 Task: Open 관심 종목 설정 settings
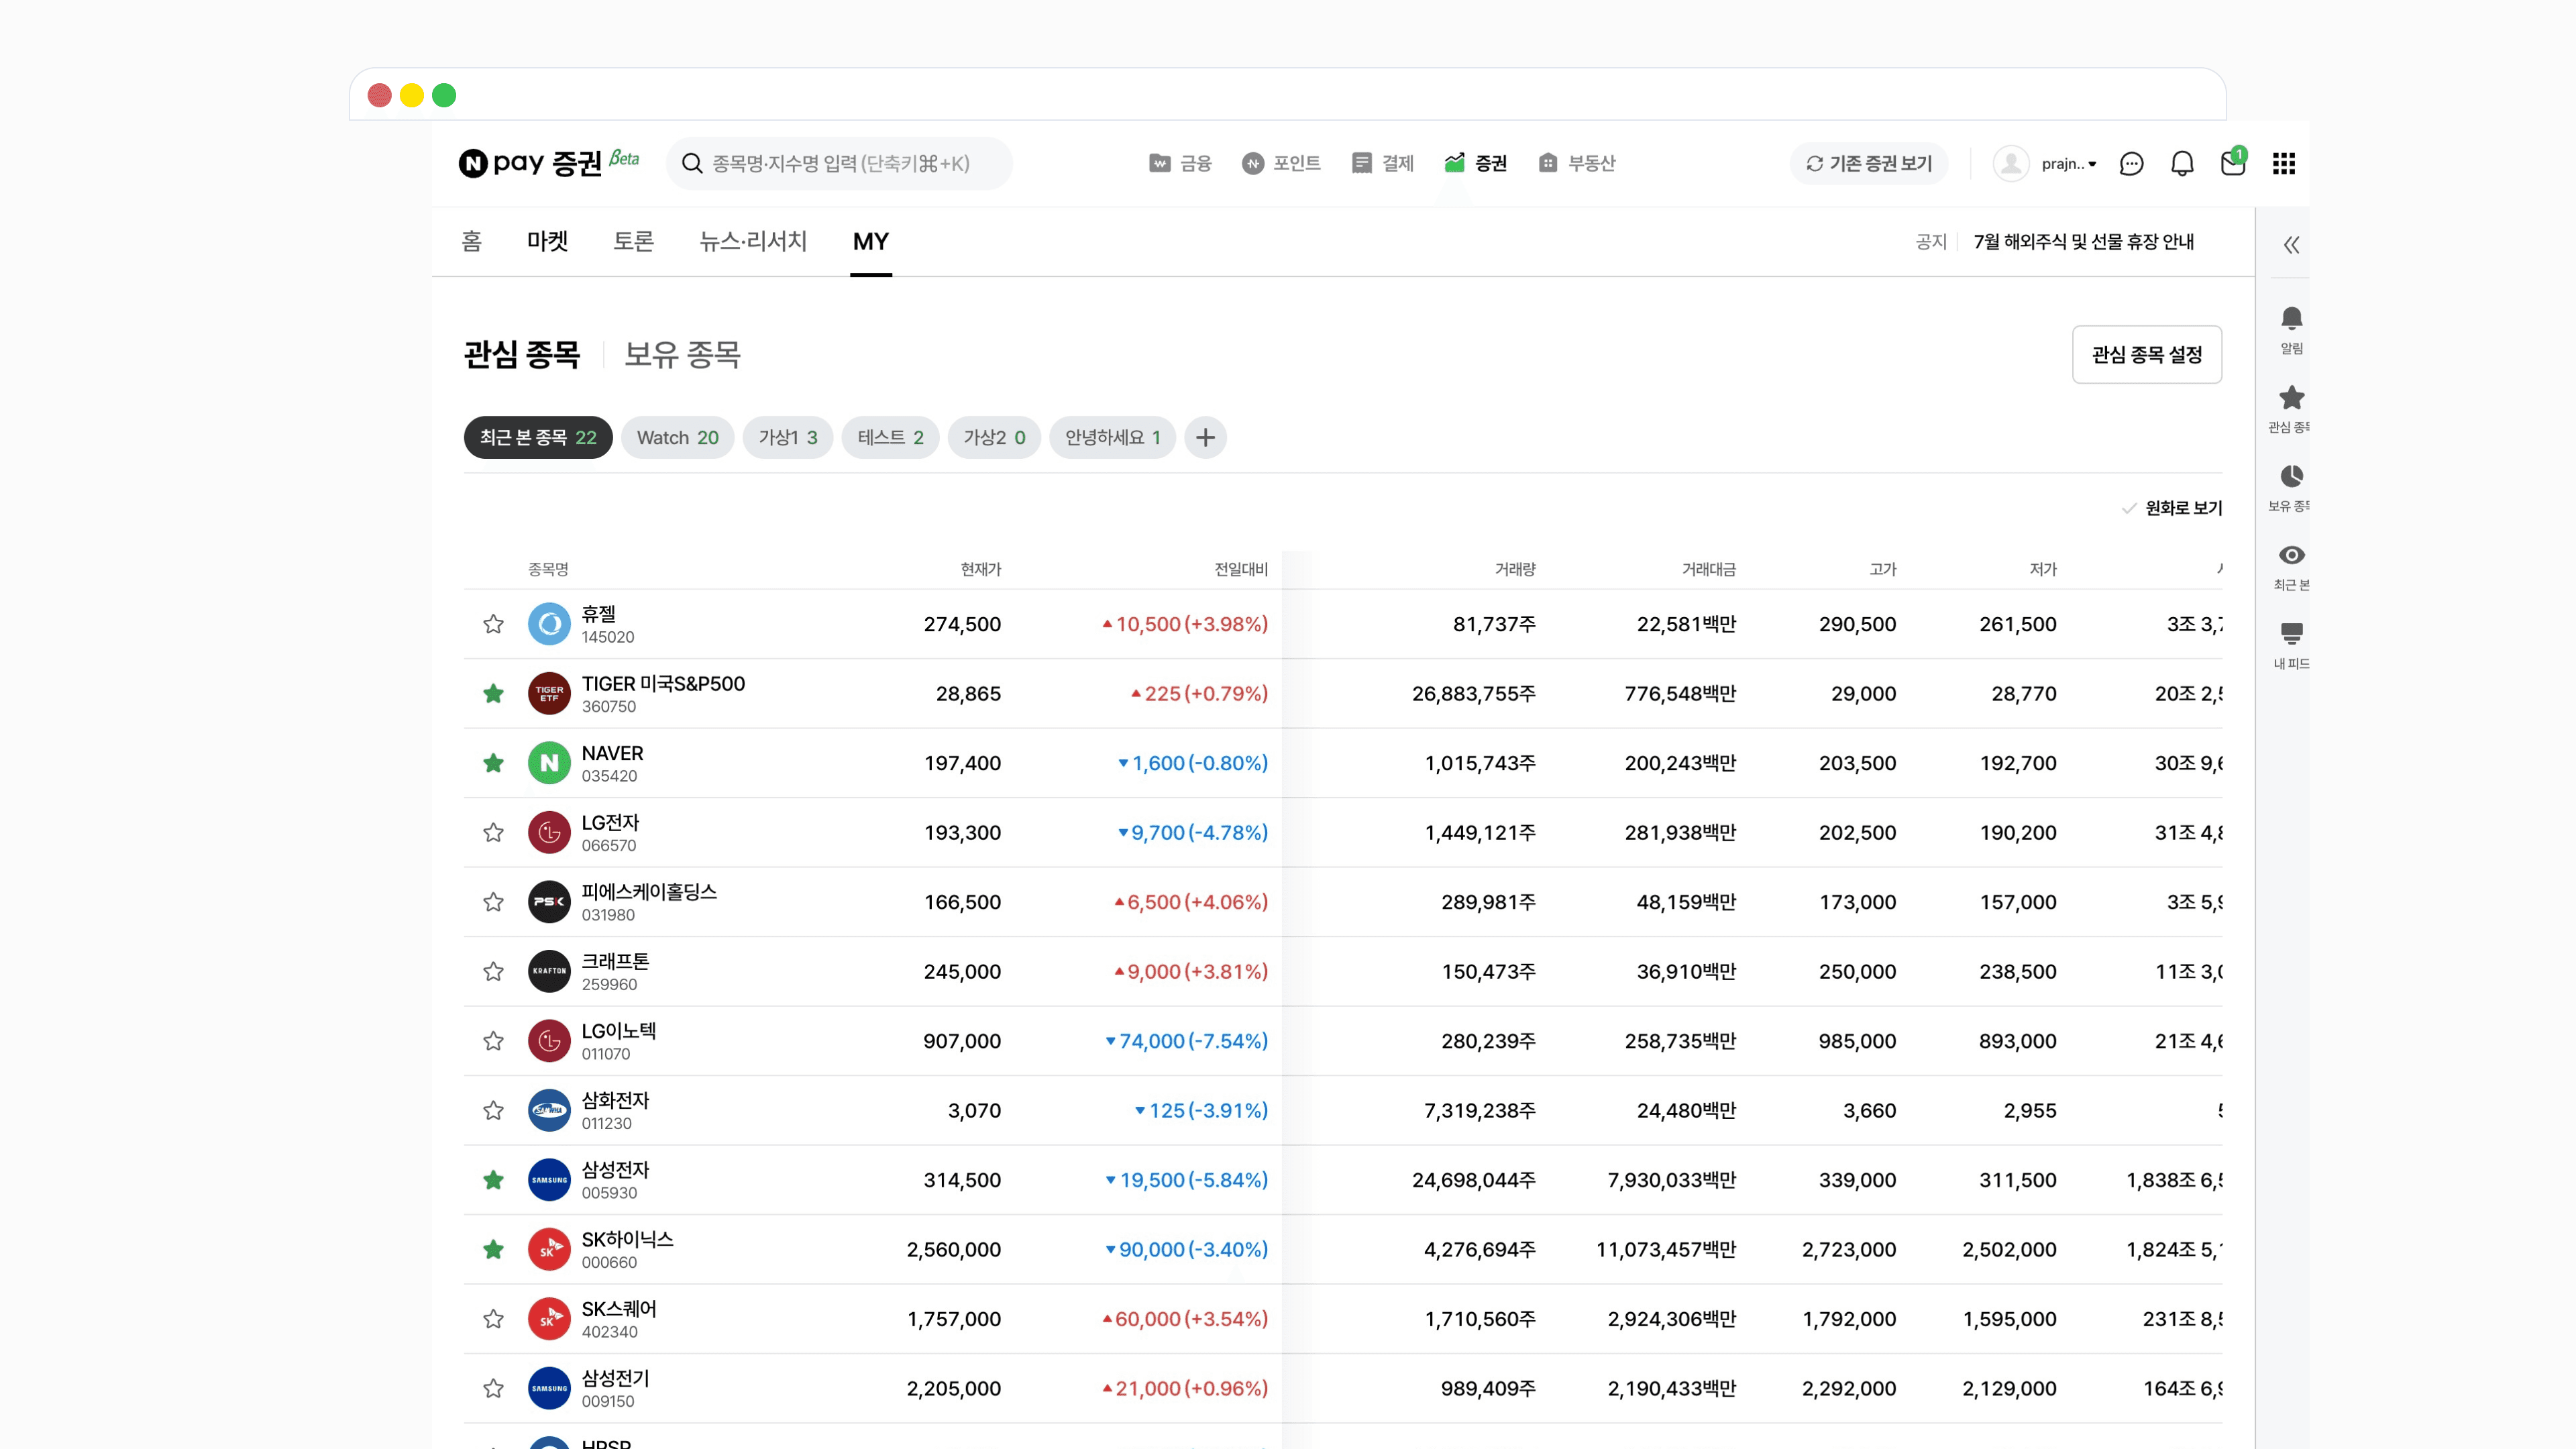[x=2147, y=354]
